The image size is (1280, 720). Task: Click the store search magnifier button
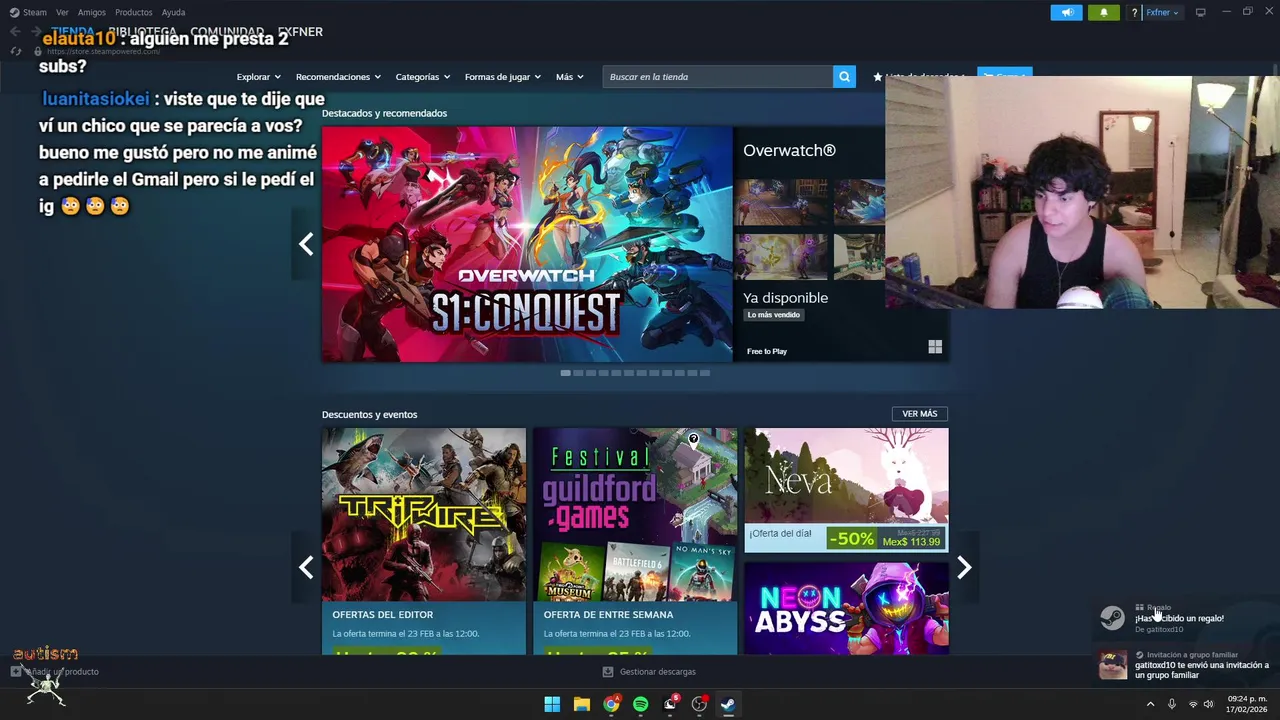845,76
